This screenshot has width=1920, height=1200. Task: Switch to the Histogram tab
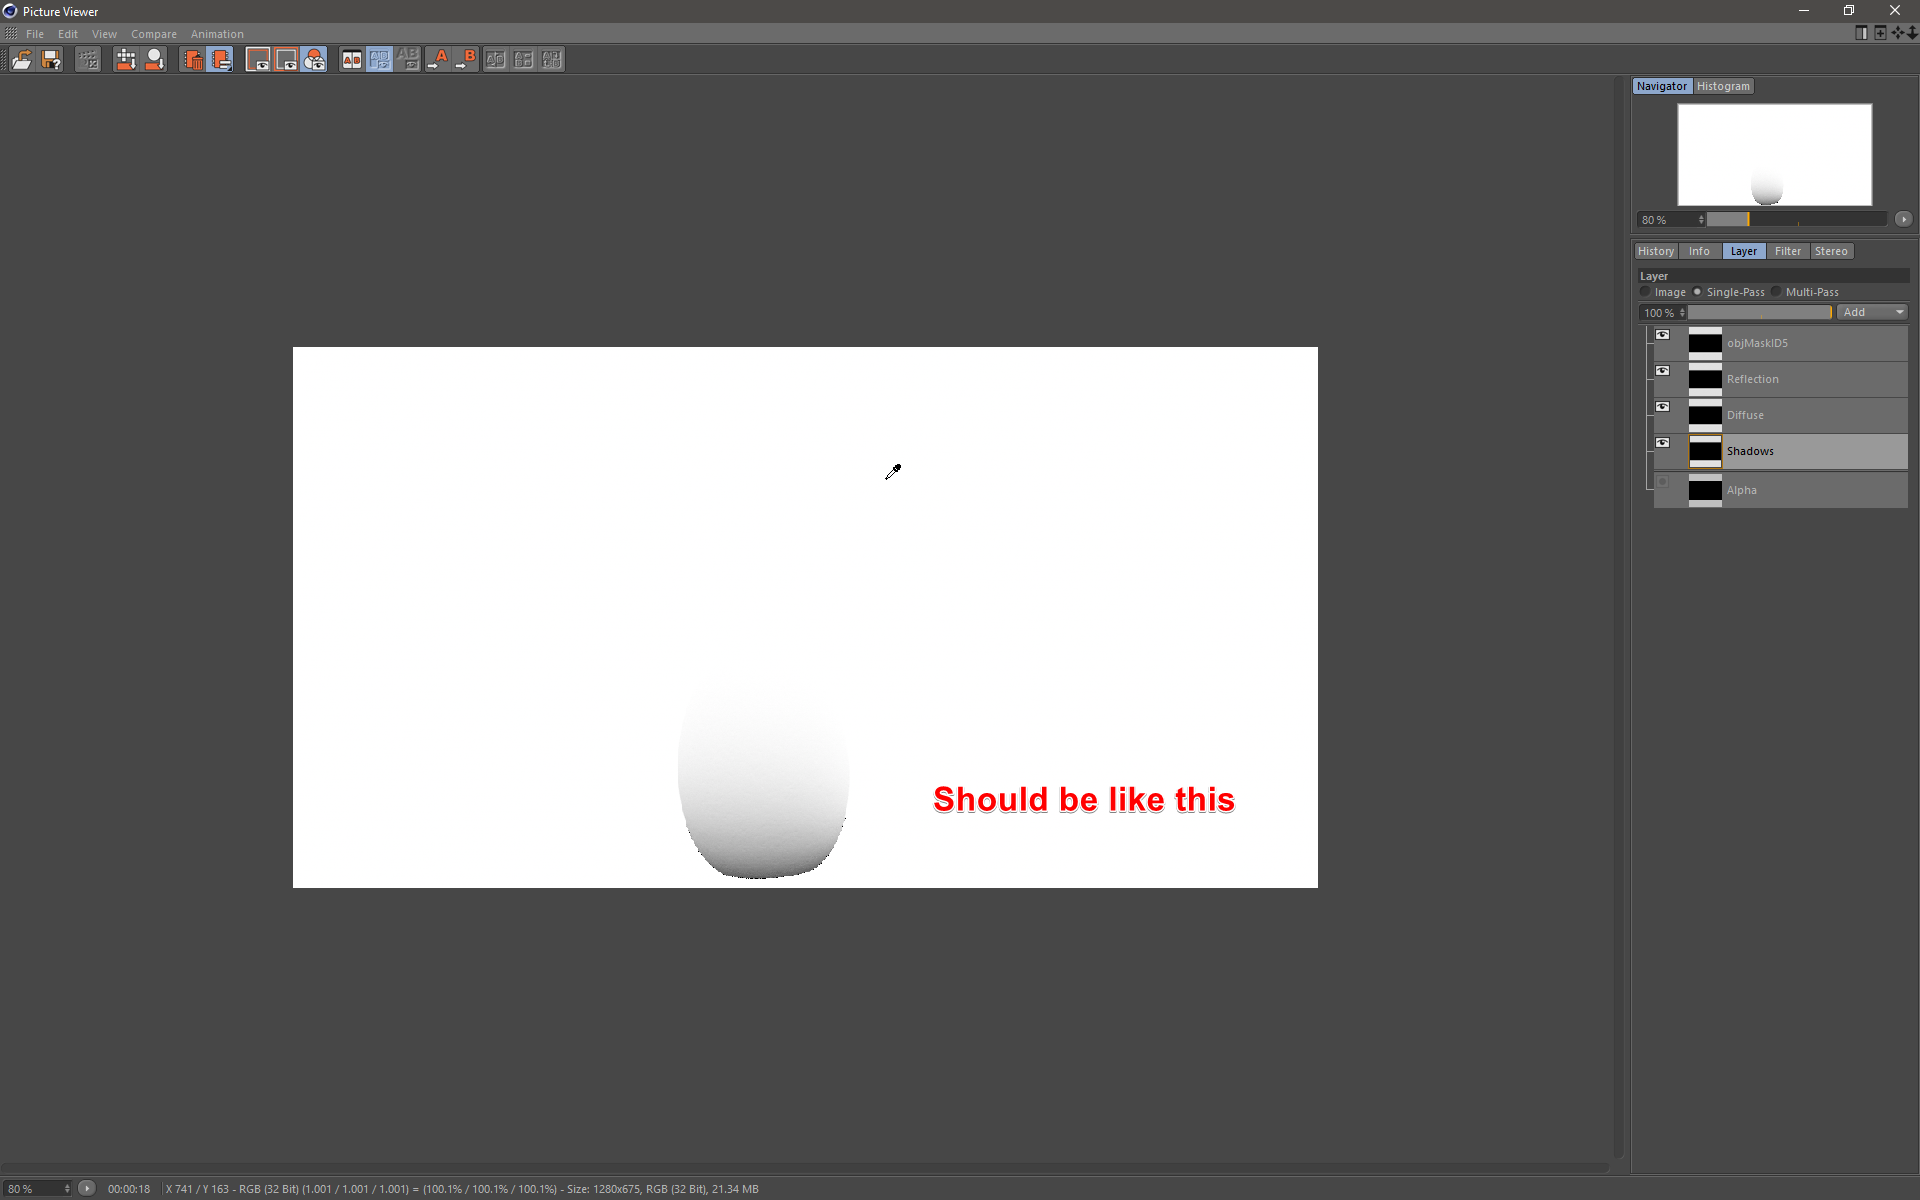click(x=1723, y=86)
